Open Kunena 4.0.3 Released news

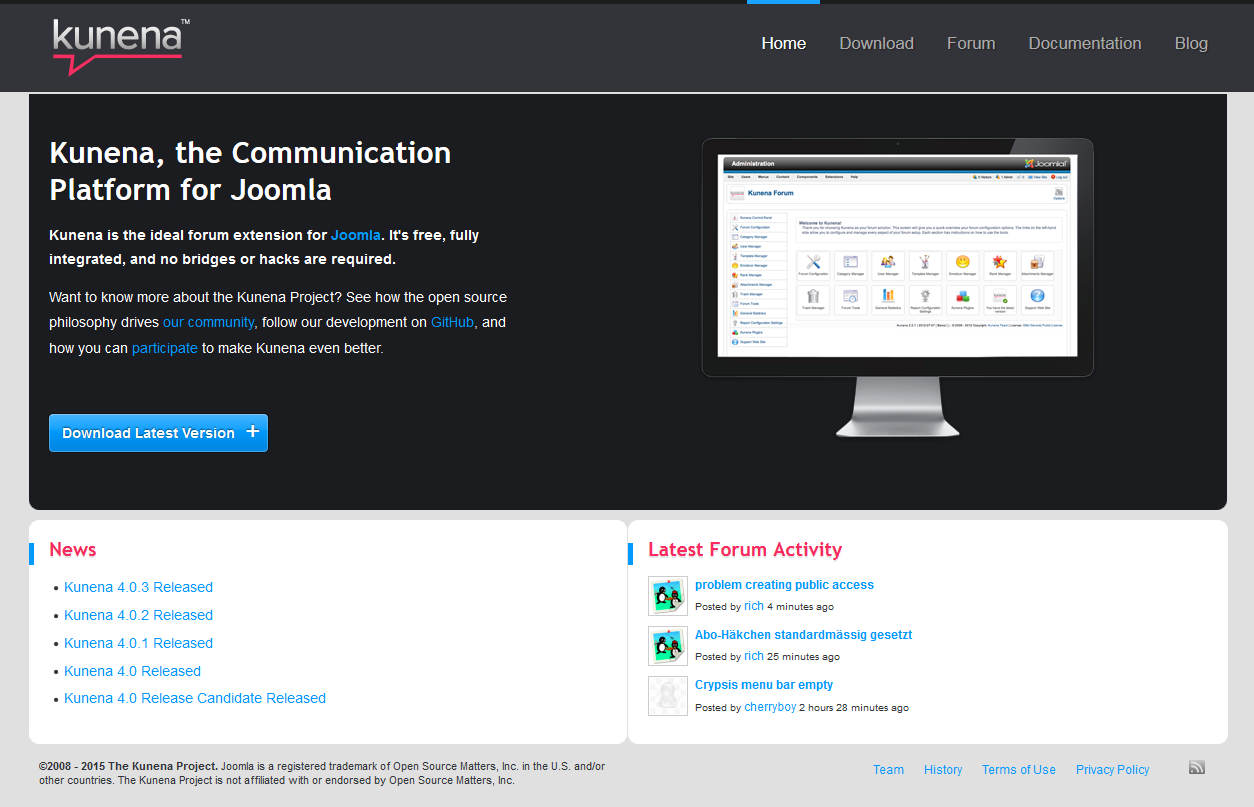138,587
